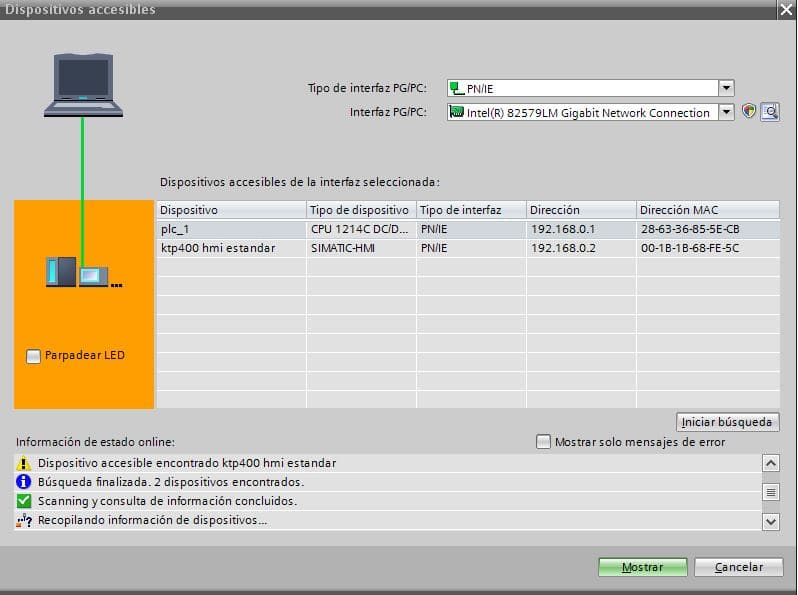Select the plc_1 device row

231,229
